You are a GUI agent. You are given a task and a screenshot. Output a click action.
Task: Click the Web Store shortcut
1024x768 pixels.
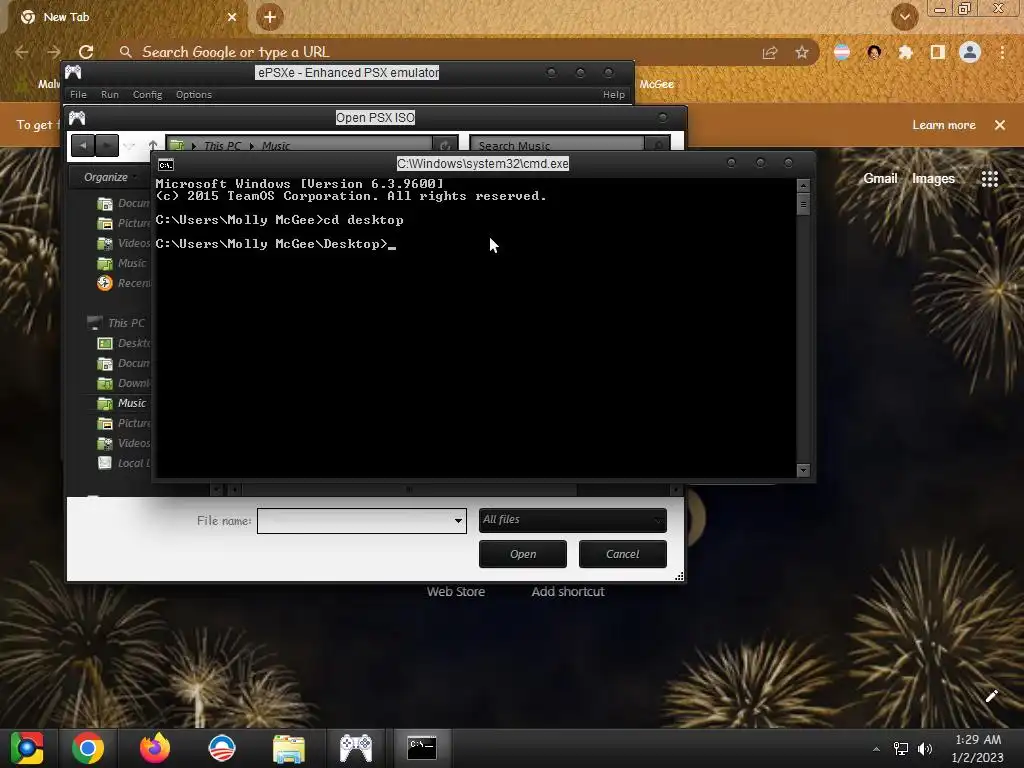point(456,592)
